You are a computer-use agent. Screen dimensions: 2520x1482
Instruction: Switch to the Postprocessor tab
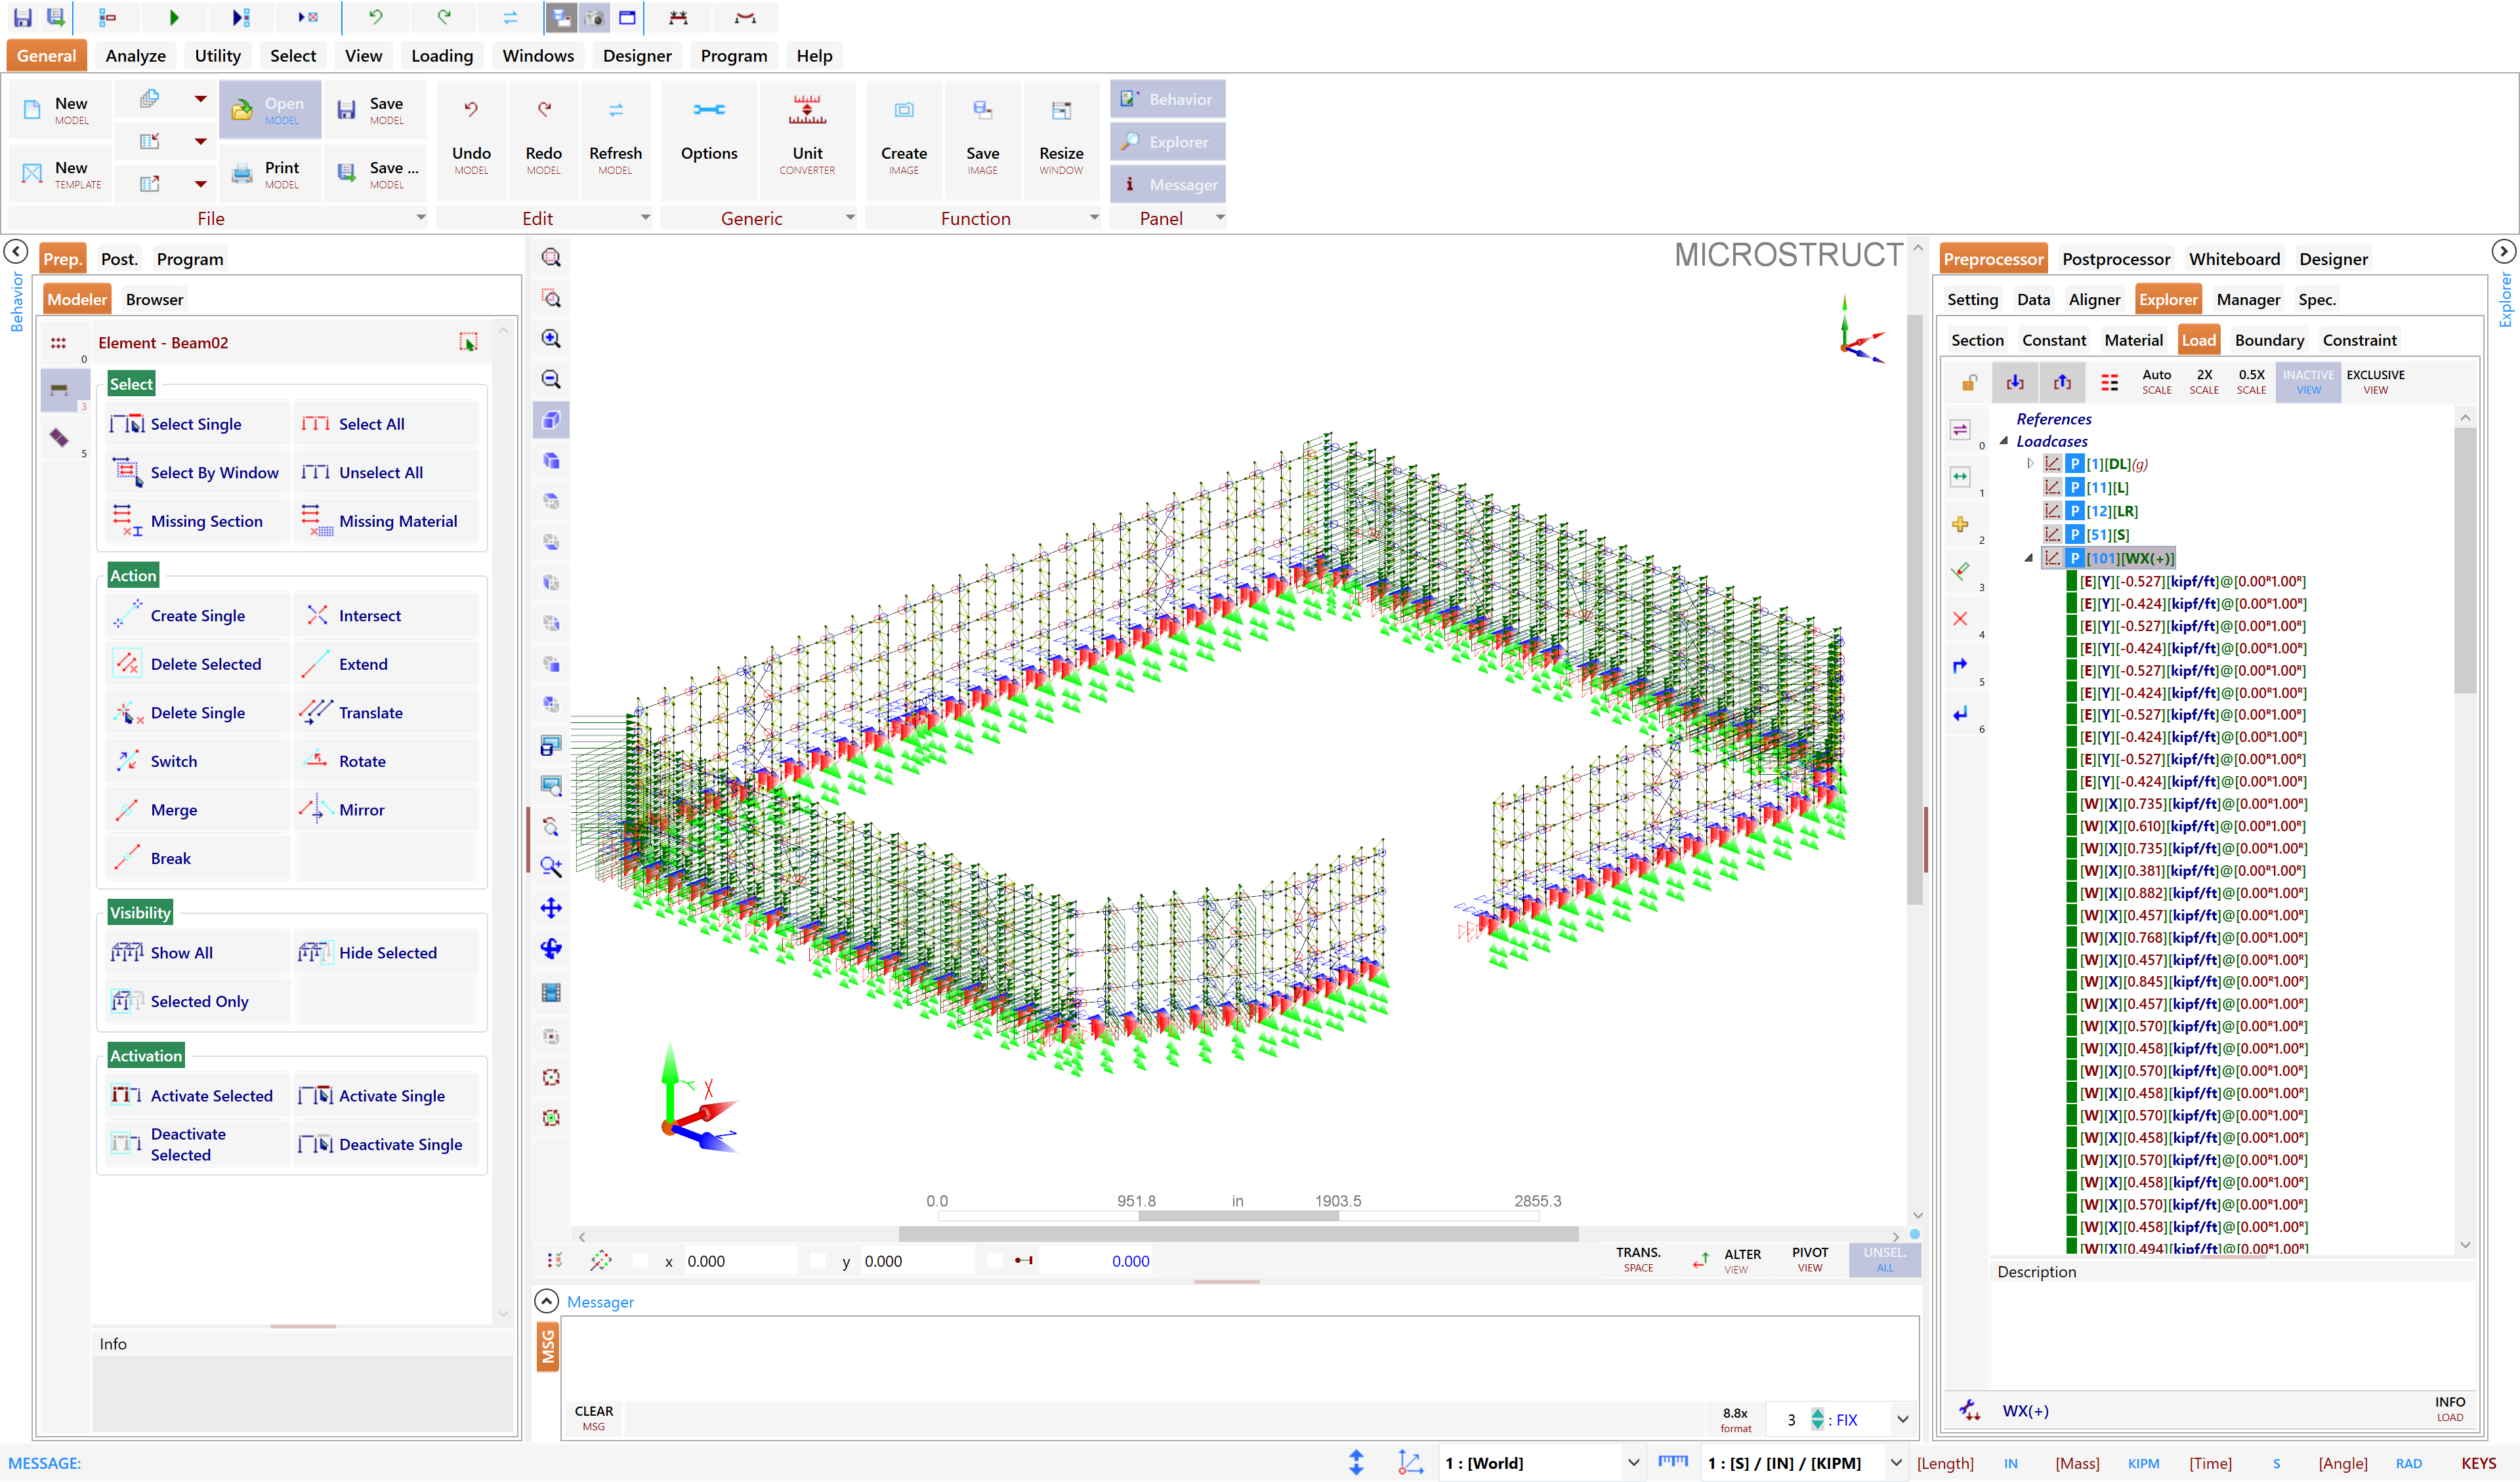2115,259
